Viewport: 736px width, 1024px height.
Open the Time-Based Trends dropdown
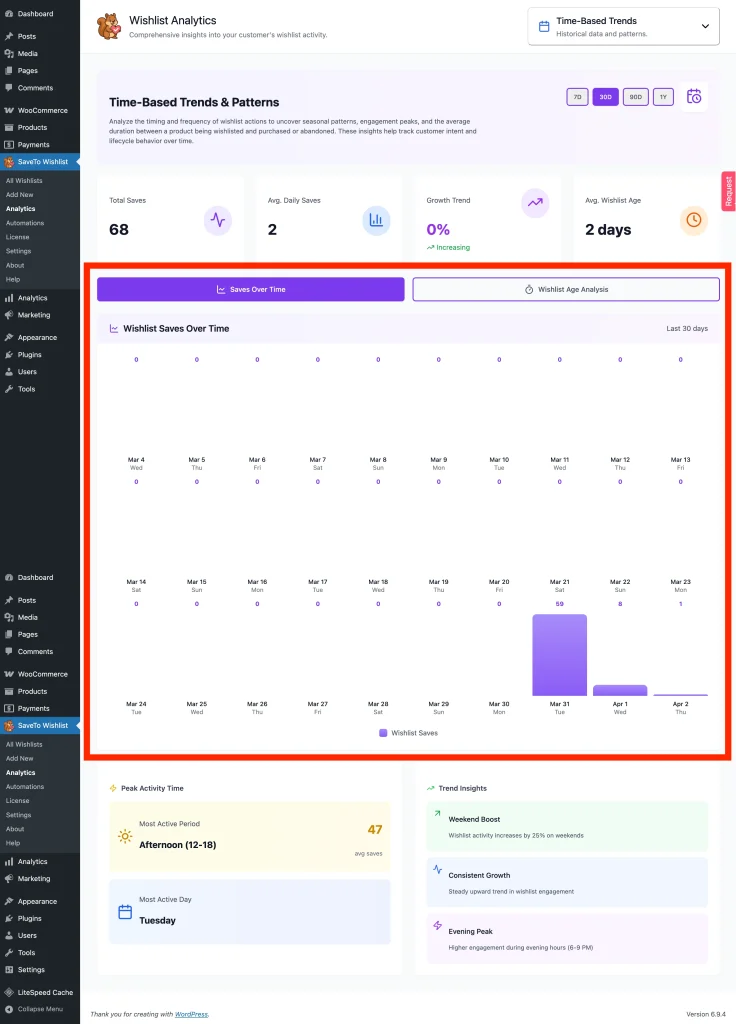[623, 27]
